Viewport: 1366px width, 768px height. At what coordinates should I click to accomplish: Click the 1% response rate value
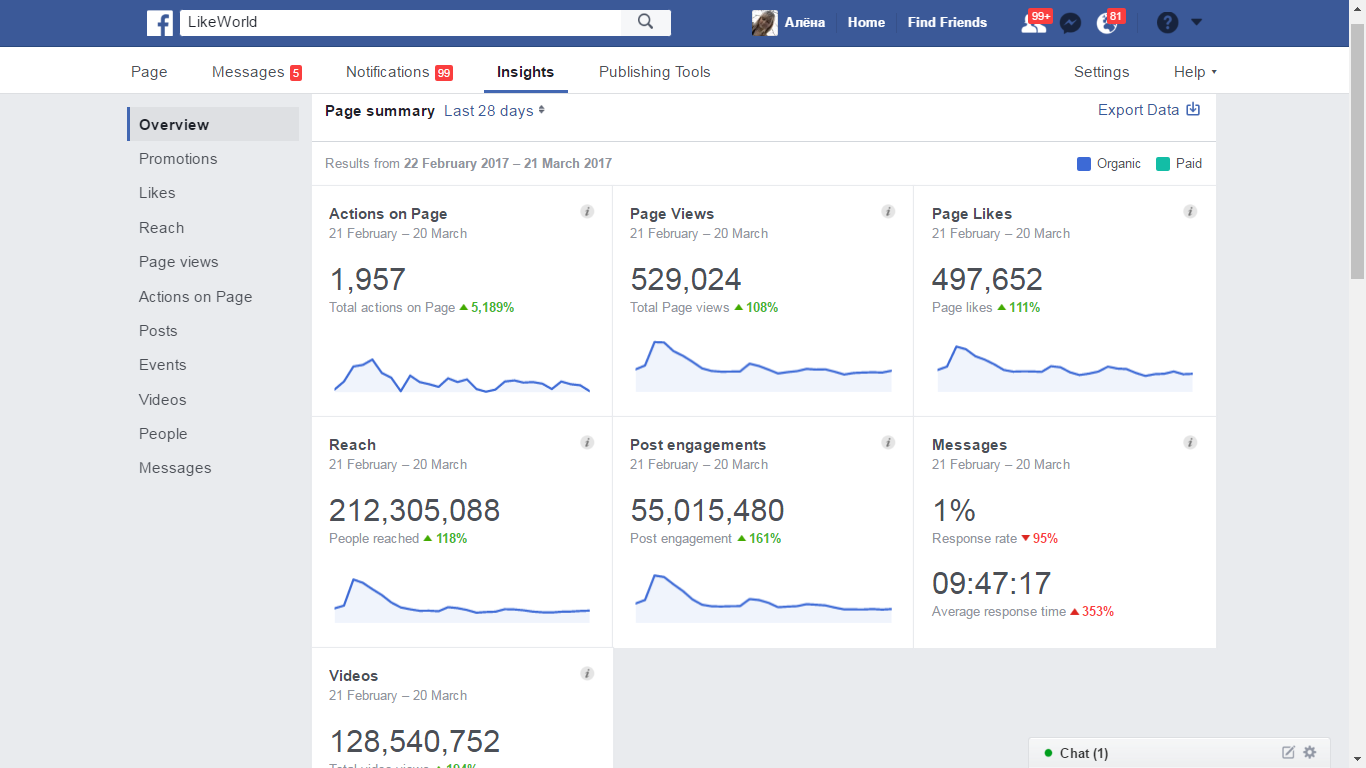(953, 511)
